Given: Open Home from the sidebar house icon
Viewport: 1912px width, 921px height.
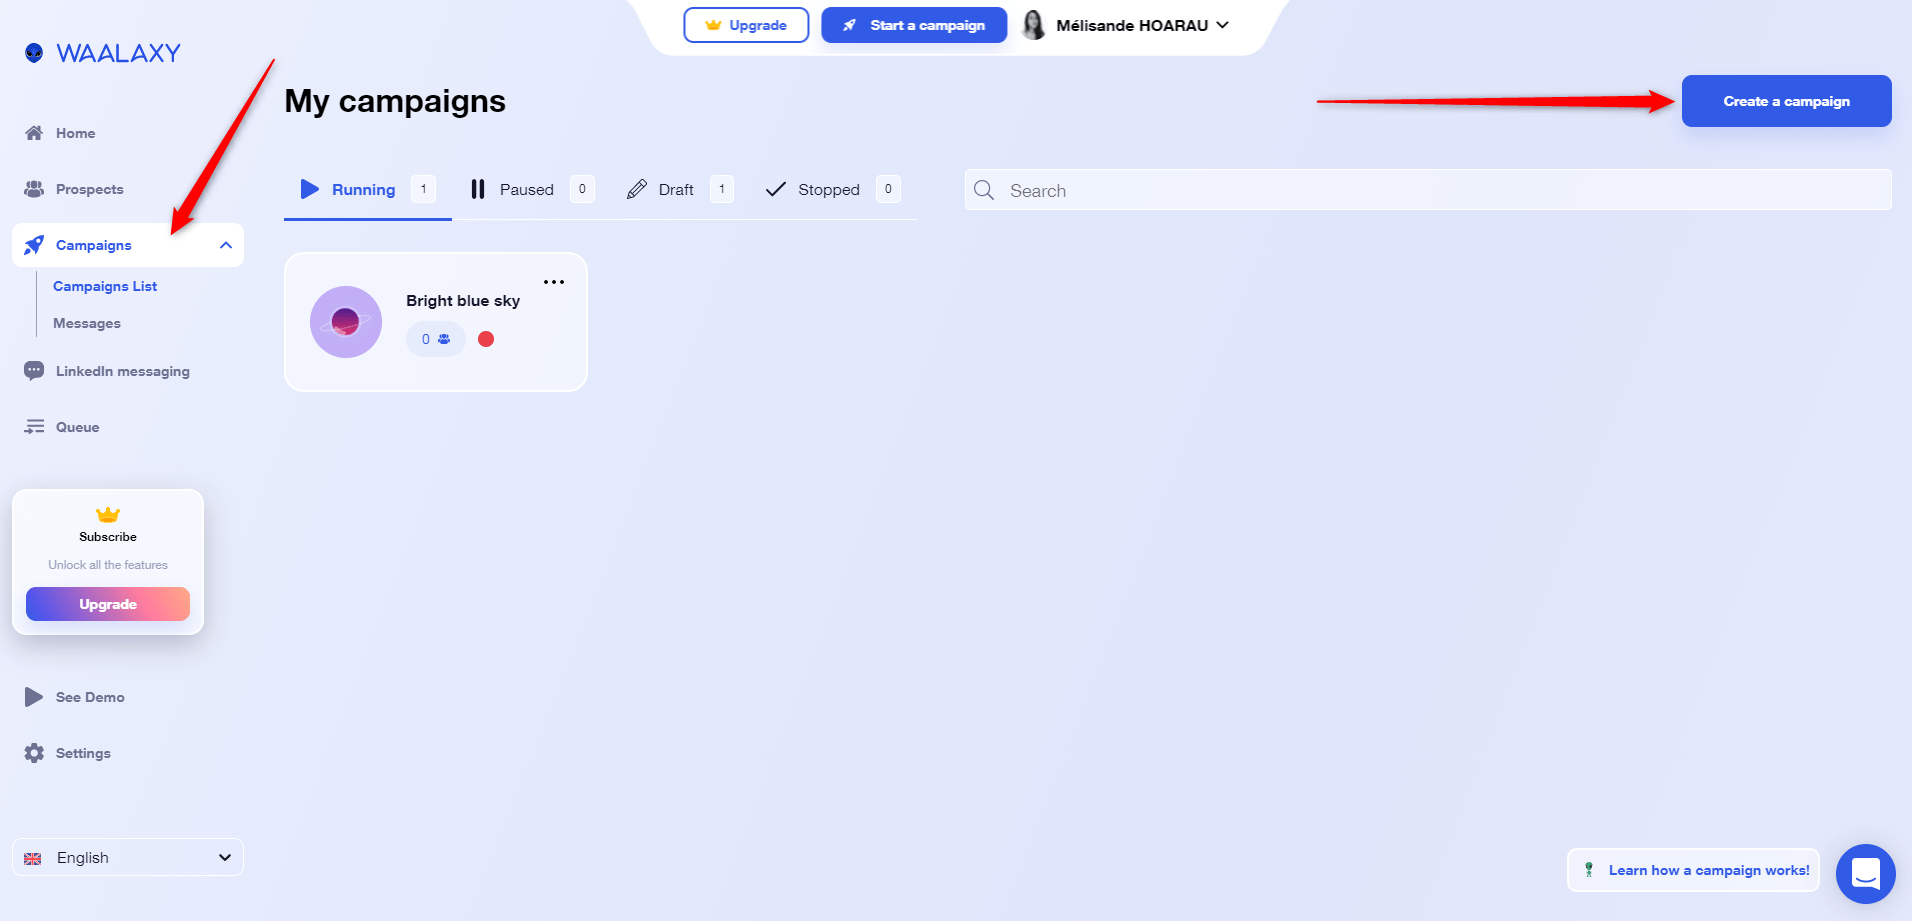Looking at the screenshot, I should pos(34,133).
